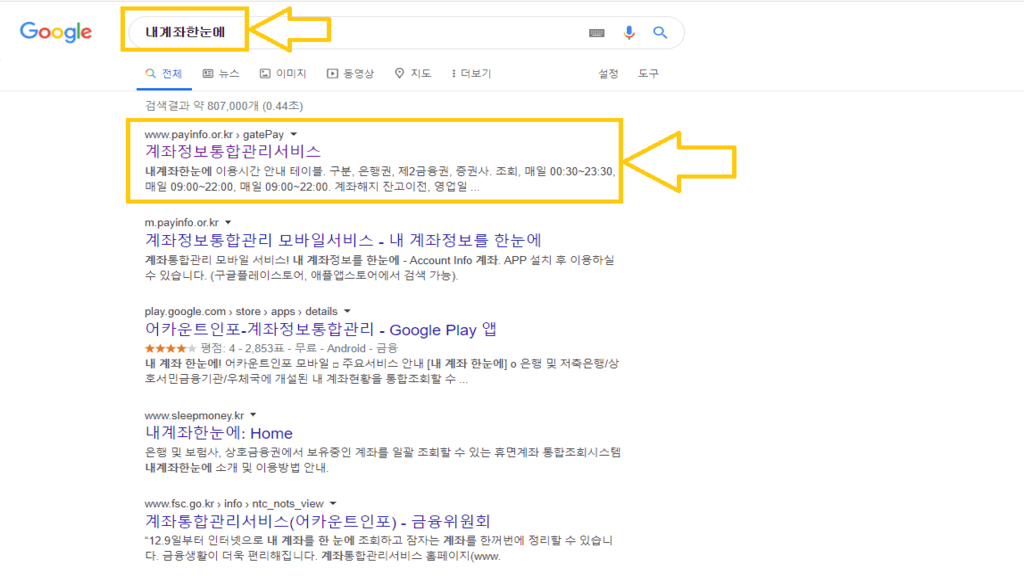The height and width of the screenshot is (576, 1024).
Task: Open the 계좌정보통합관리서비스 result link
Action: pyautogui.click(x=232, y=152)
